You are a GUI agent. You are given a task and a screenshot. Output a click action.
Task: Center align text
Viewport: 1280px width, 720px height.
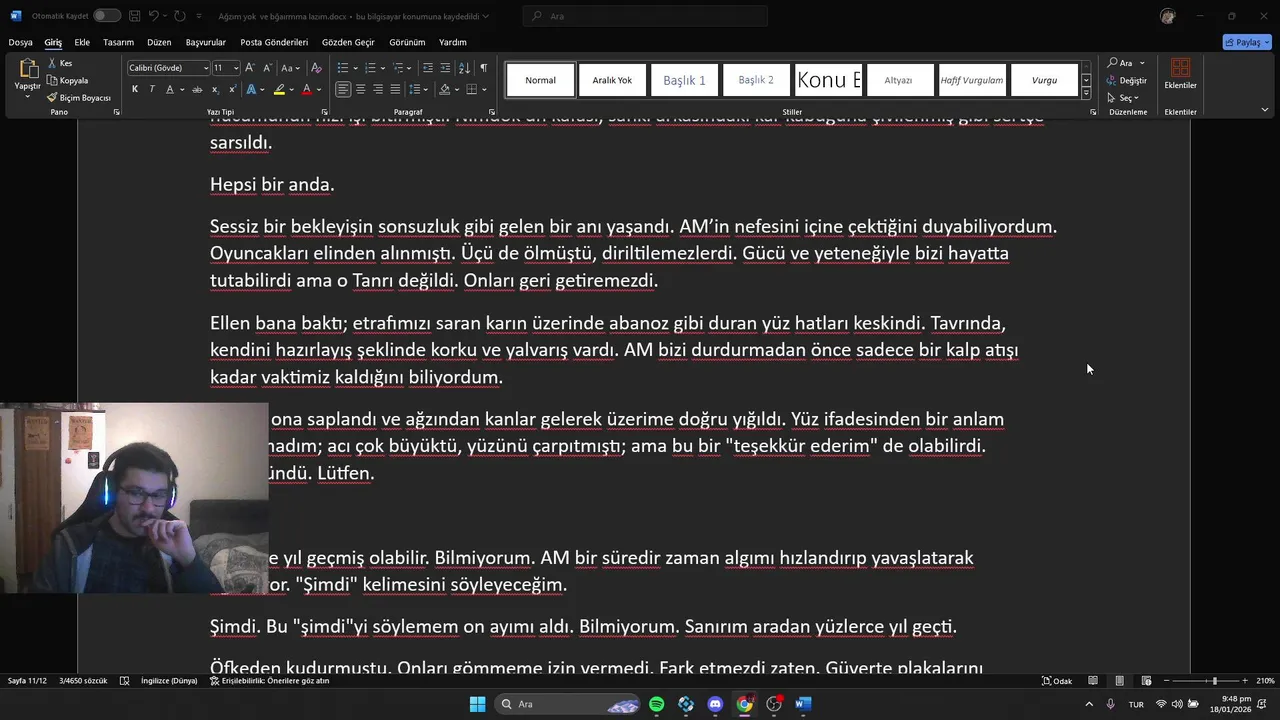361,89
